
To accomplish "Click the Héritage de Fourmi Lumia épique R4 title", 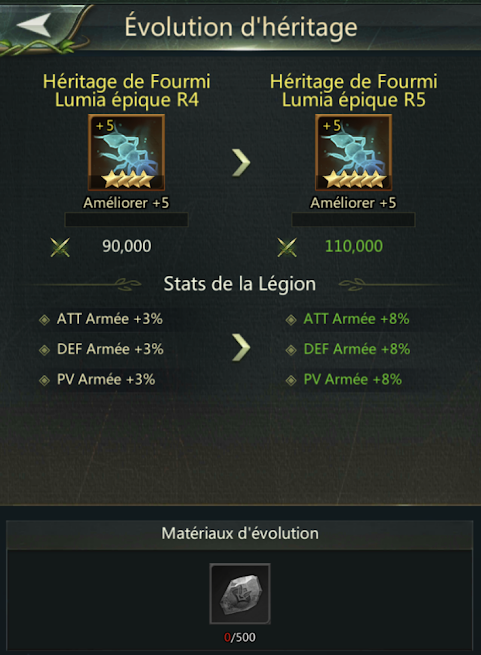I will [x=126, y=90].
